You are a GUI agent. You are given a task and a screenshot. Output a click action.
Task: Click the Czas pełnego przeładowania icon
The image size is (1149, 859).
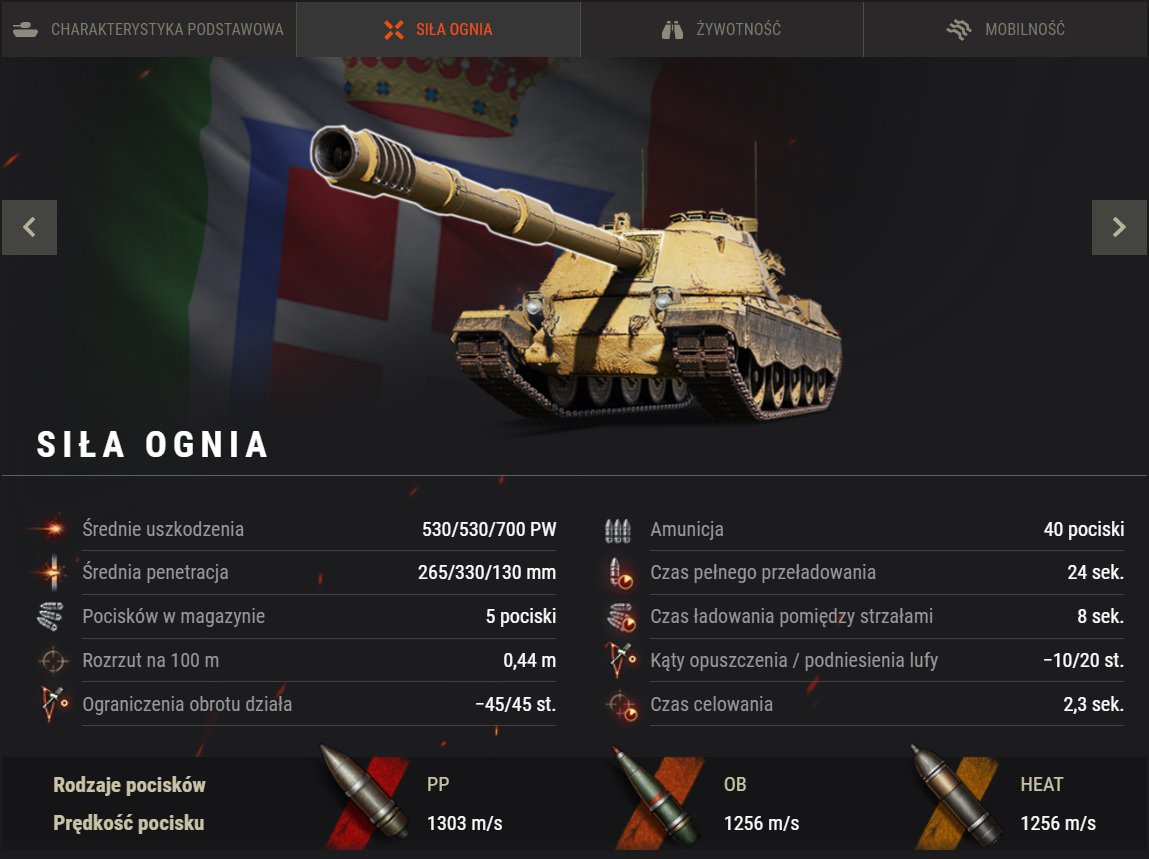(621, 573)
